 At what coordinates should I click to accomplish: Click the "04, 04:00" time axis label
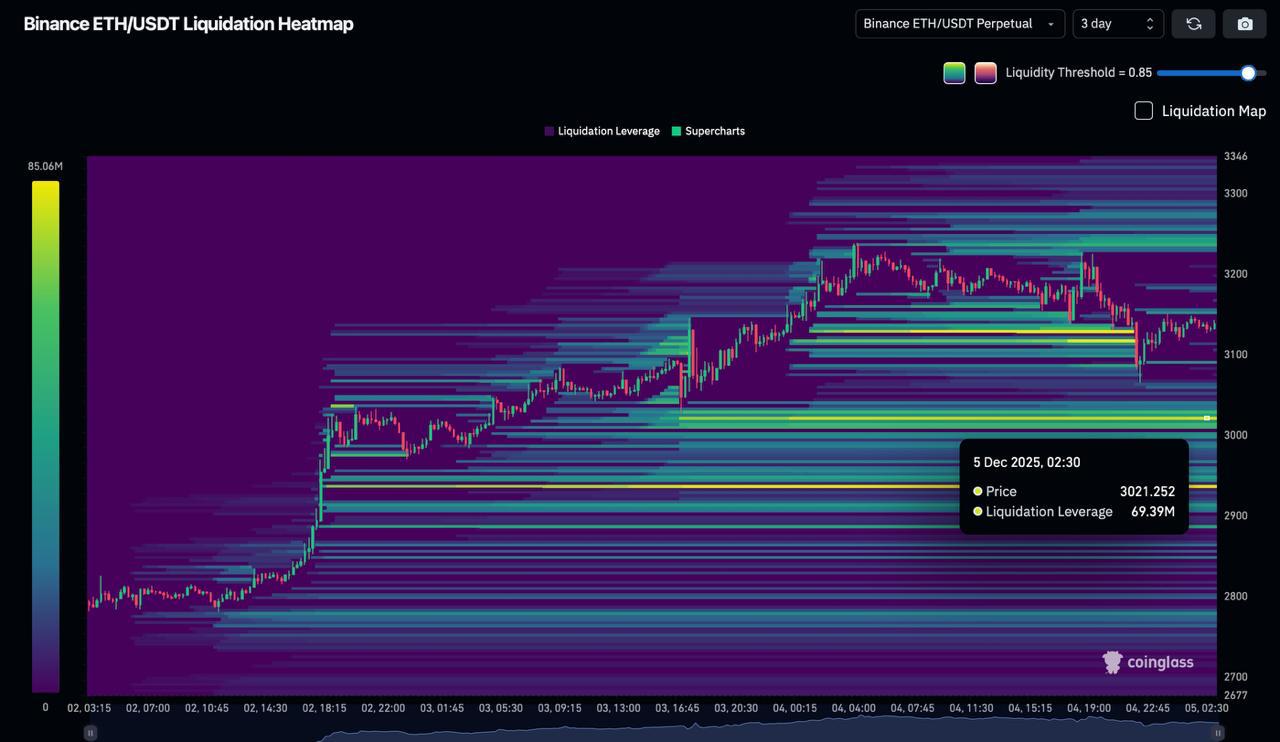point(854,708)
